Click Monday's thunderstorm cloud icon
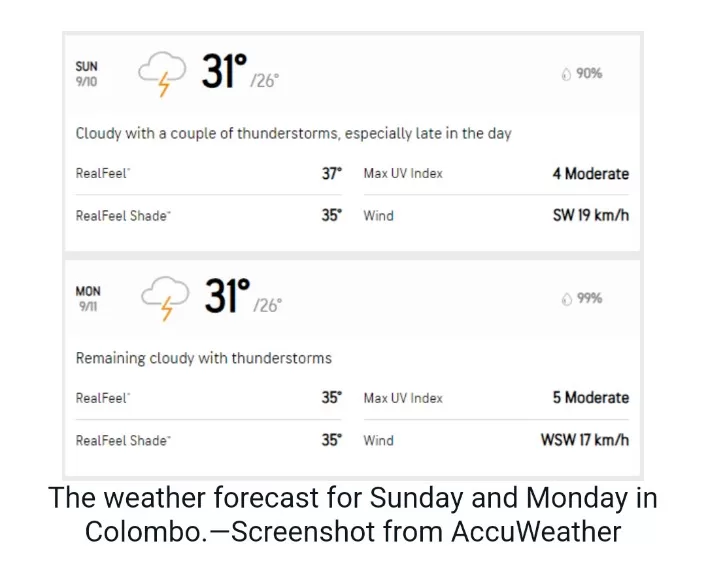This screenshot has height=574, width=706. tap(165, 298)
